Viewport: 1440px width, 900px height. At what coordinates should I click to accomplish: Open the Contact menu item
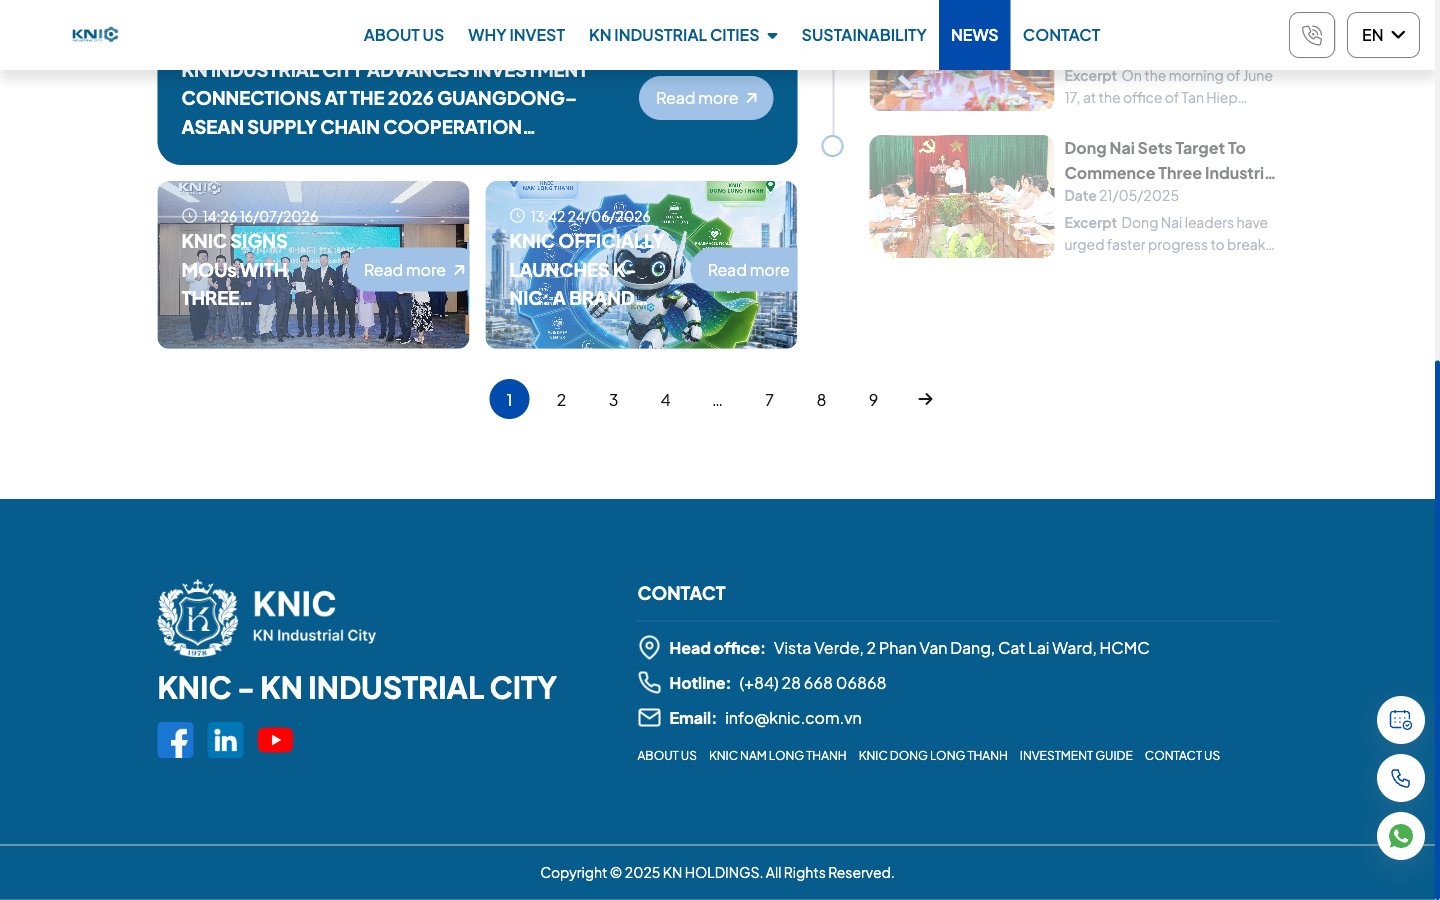[1061, 35]
